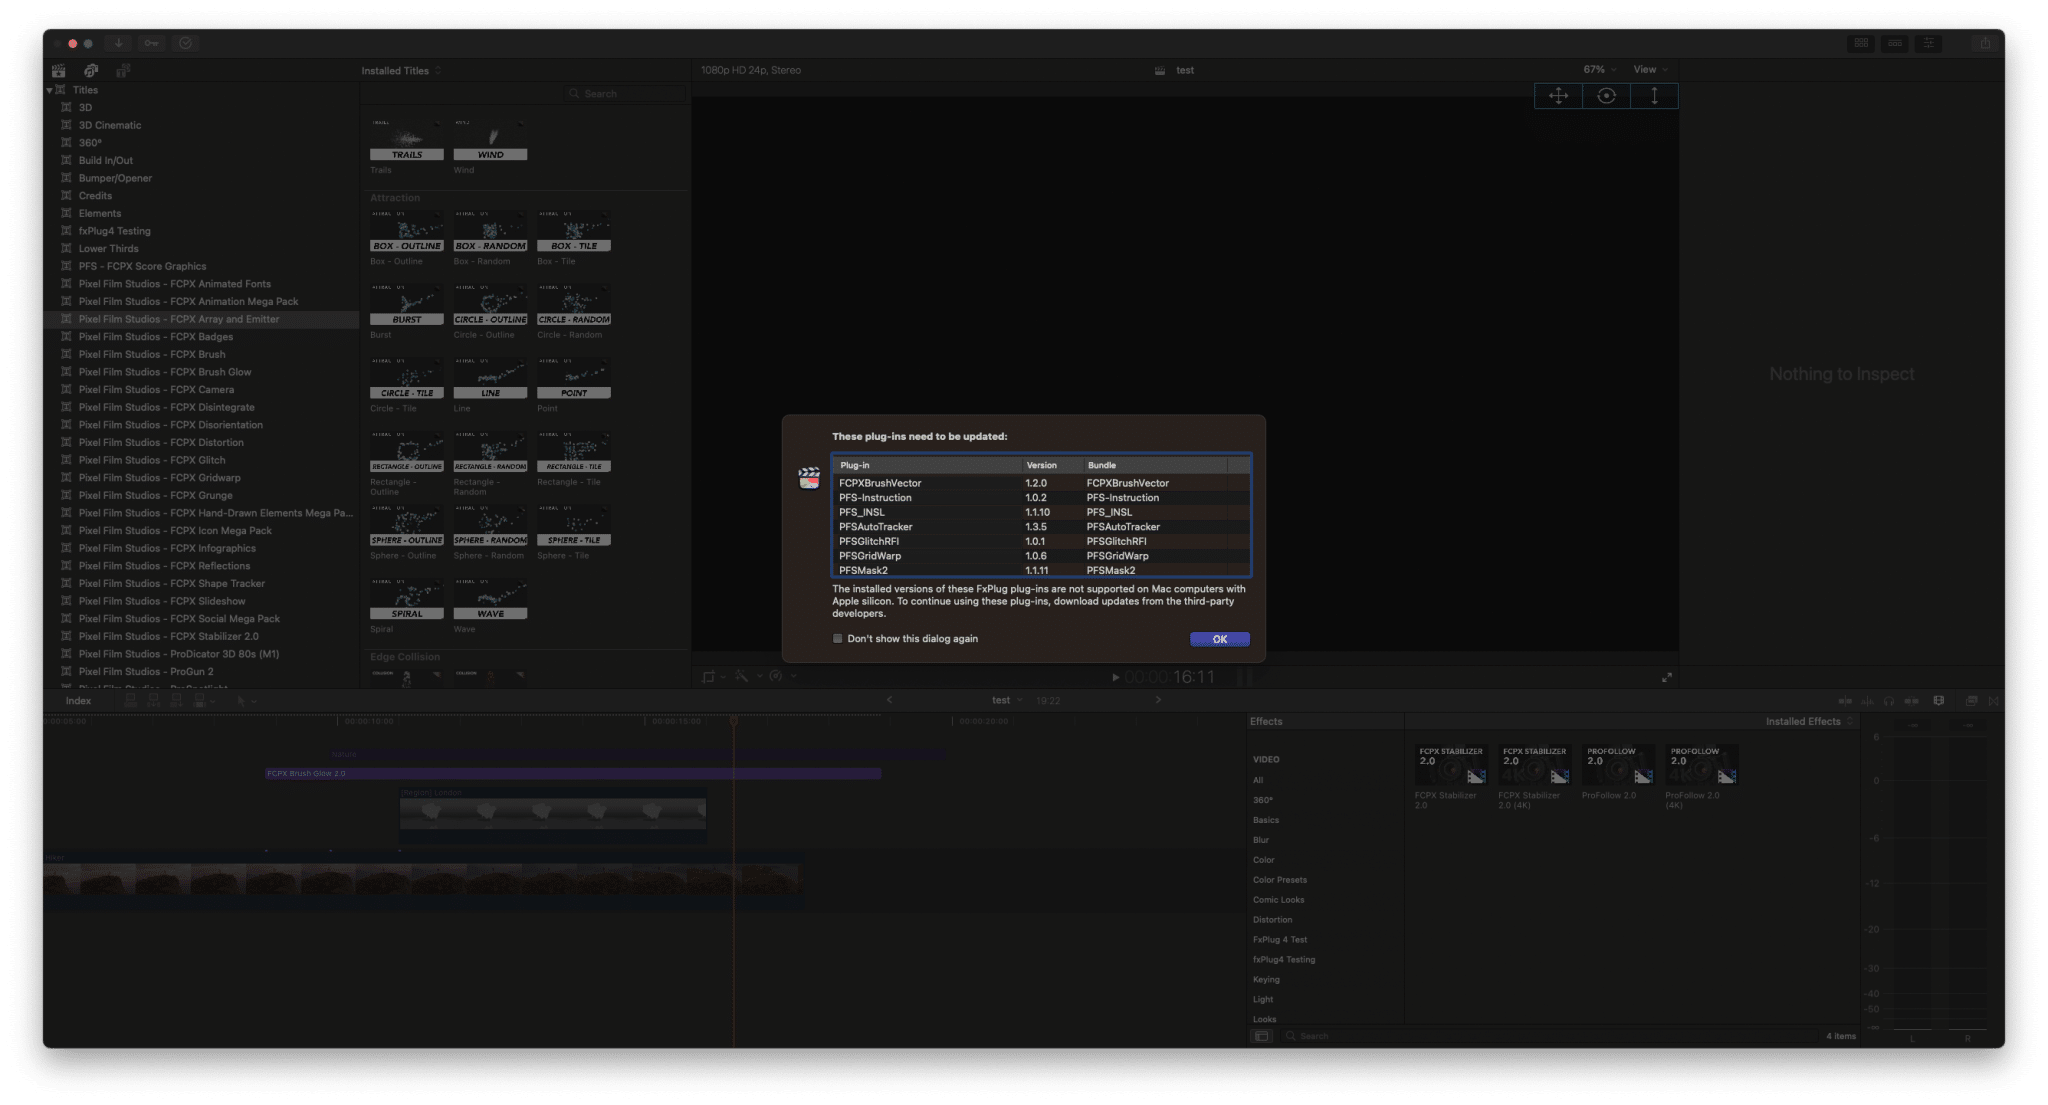
Task: Open the timeline Index button
Action: point(78,701)
